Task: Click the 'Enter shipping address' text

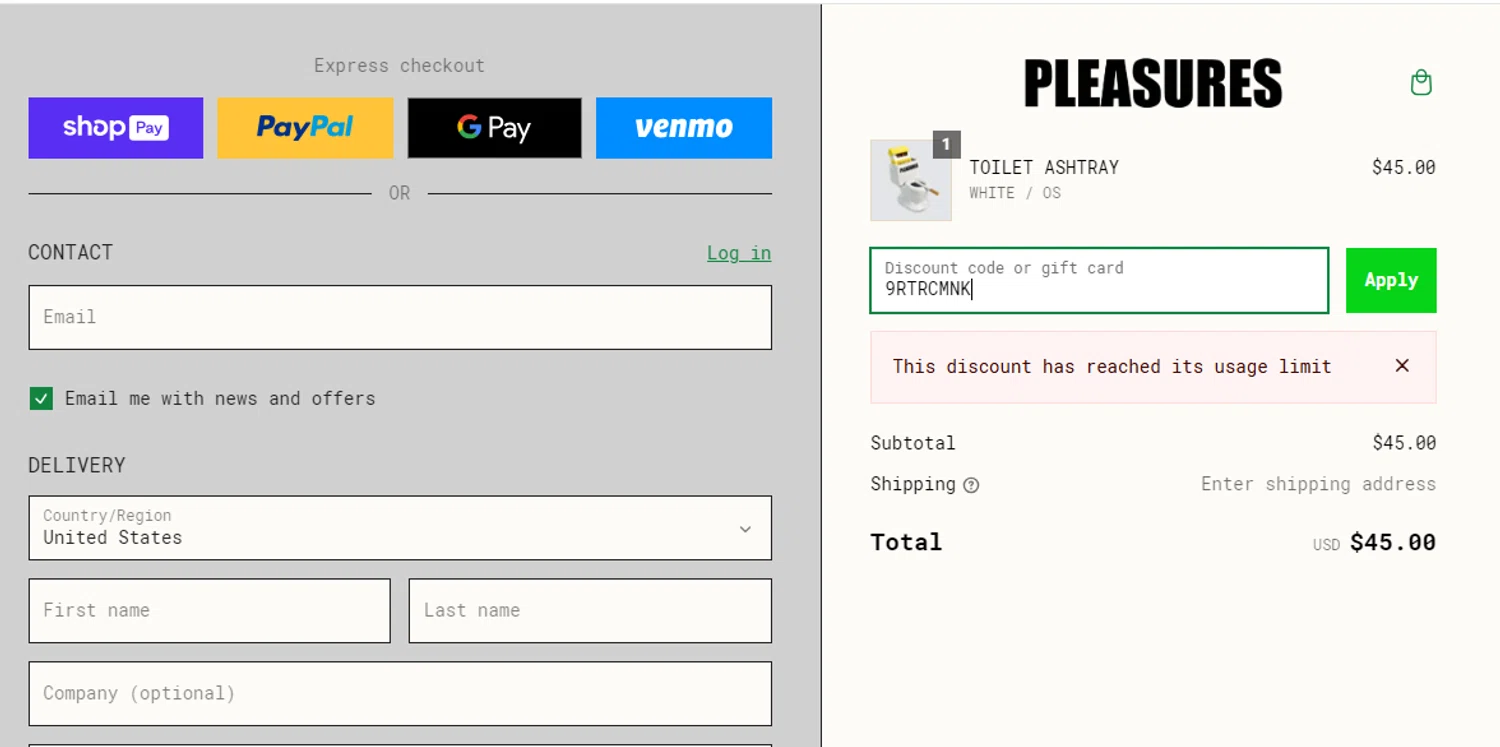Action: click(x=1318, y=484)
